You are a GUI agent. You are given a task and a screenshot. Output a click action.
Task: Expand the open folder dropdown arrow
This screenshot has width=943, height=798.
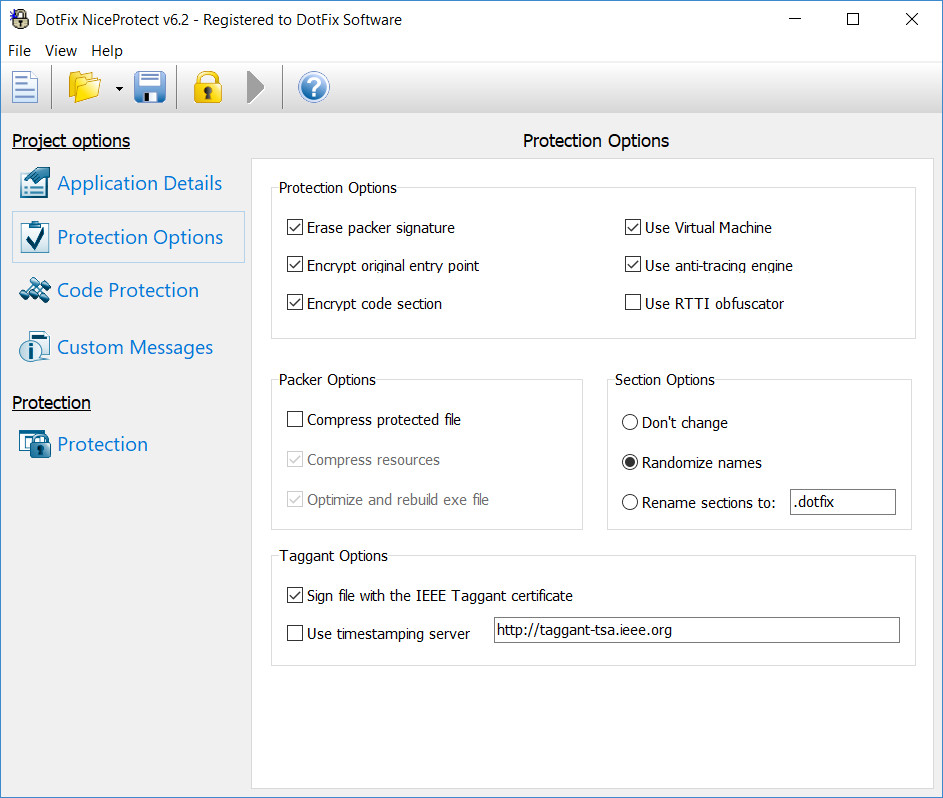pos(119,89)
